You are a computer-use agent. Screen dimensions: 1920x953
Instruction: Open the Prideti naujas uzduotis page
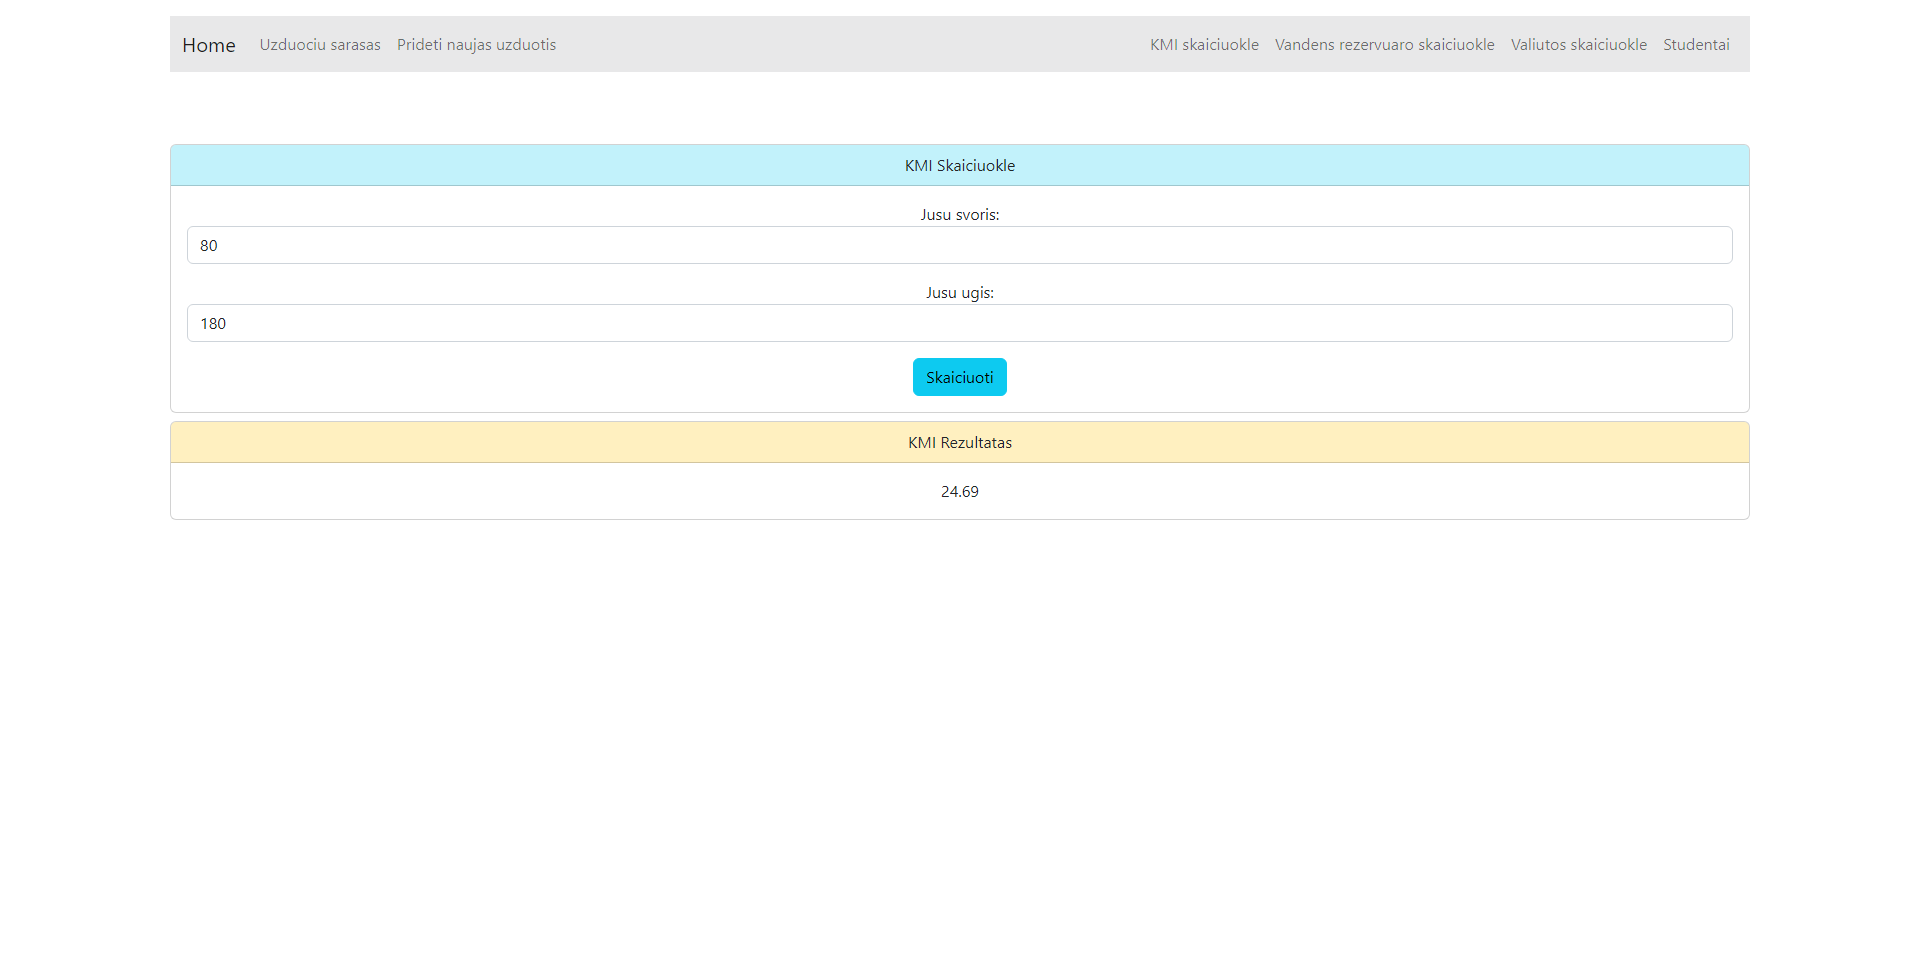(x=476, y=44)
